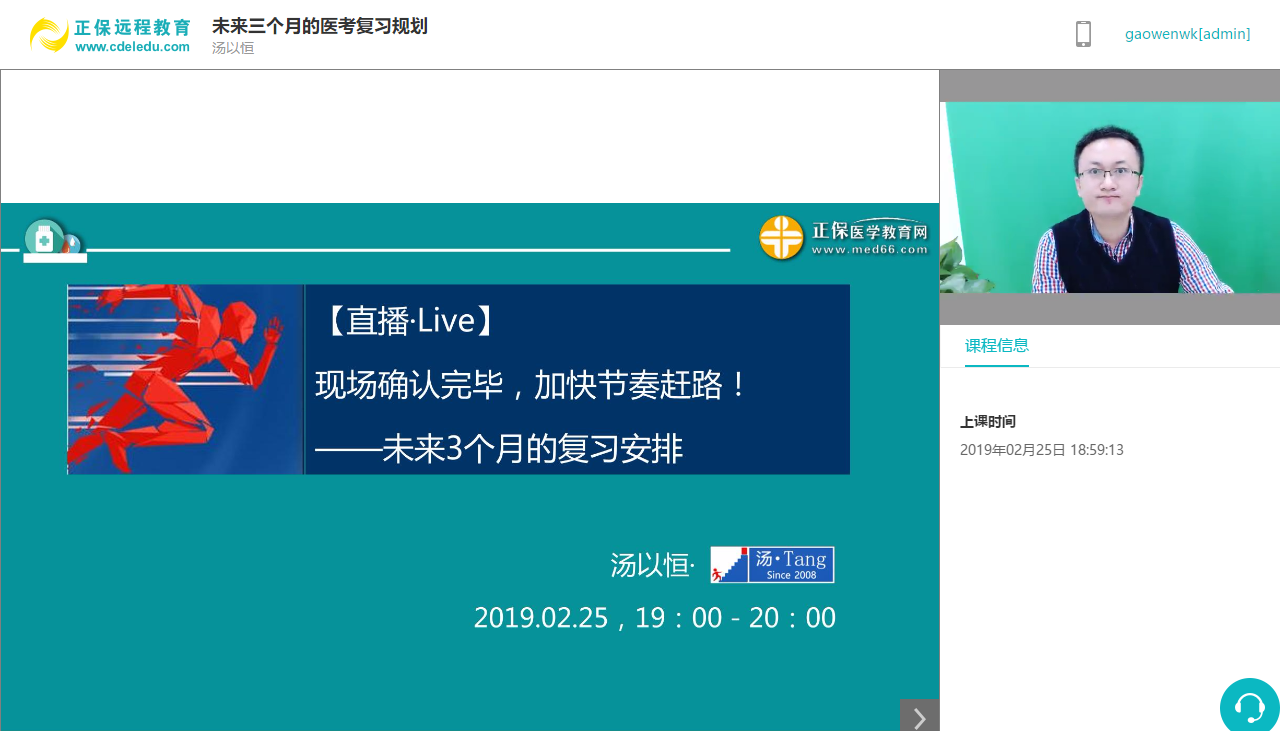Screen dimensions: 1280x731
Task: Click the teal divider bar above the video
Action: click(x=1108, y=85)
